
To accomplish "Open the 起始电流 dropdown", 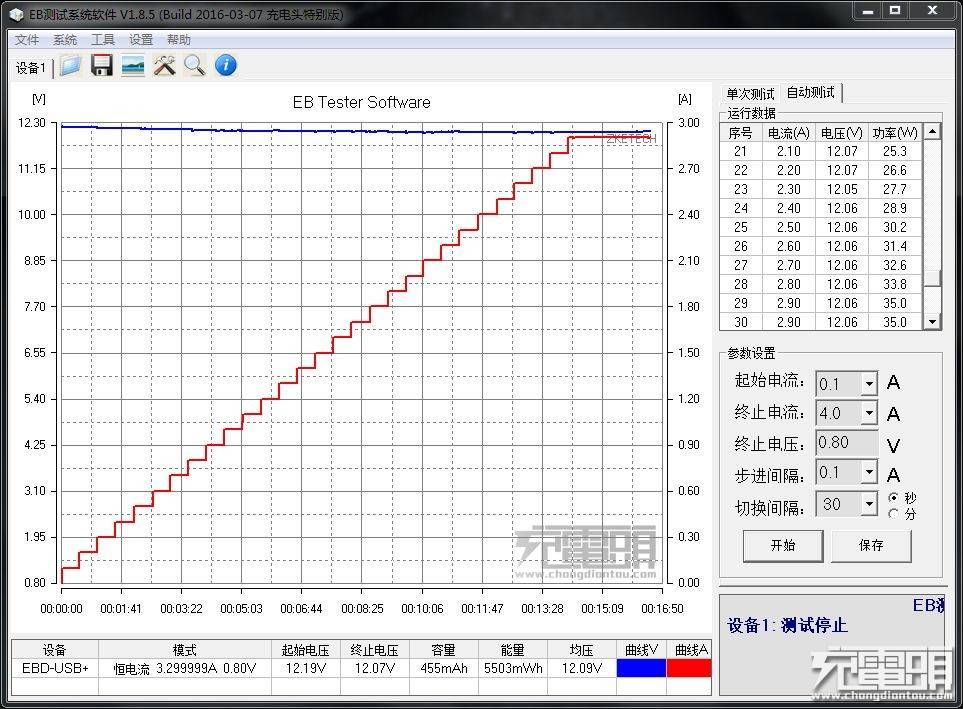I will pos(869,383).
